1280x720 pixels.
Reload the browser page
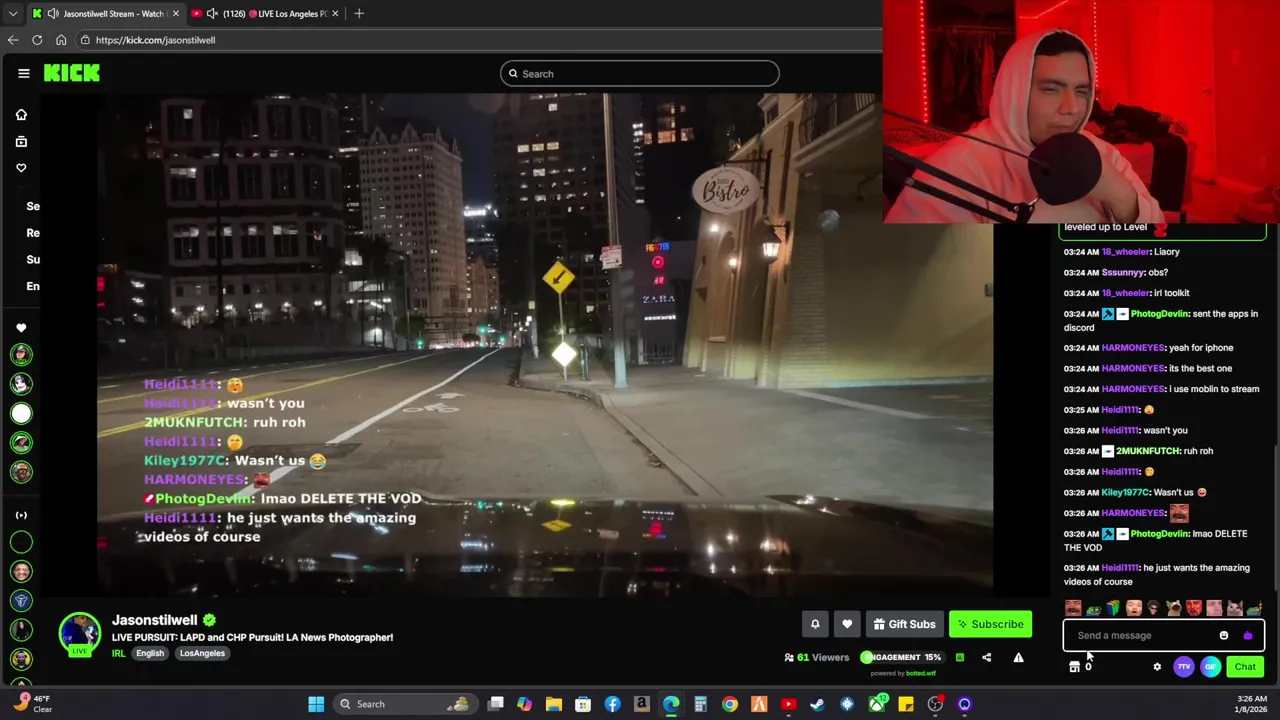[x=37, y=40]
